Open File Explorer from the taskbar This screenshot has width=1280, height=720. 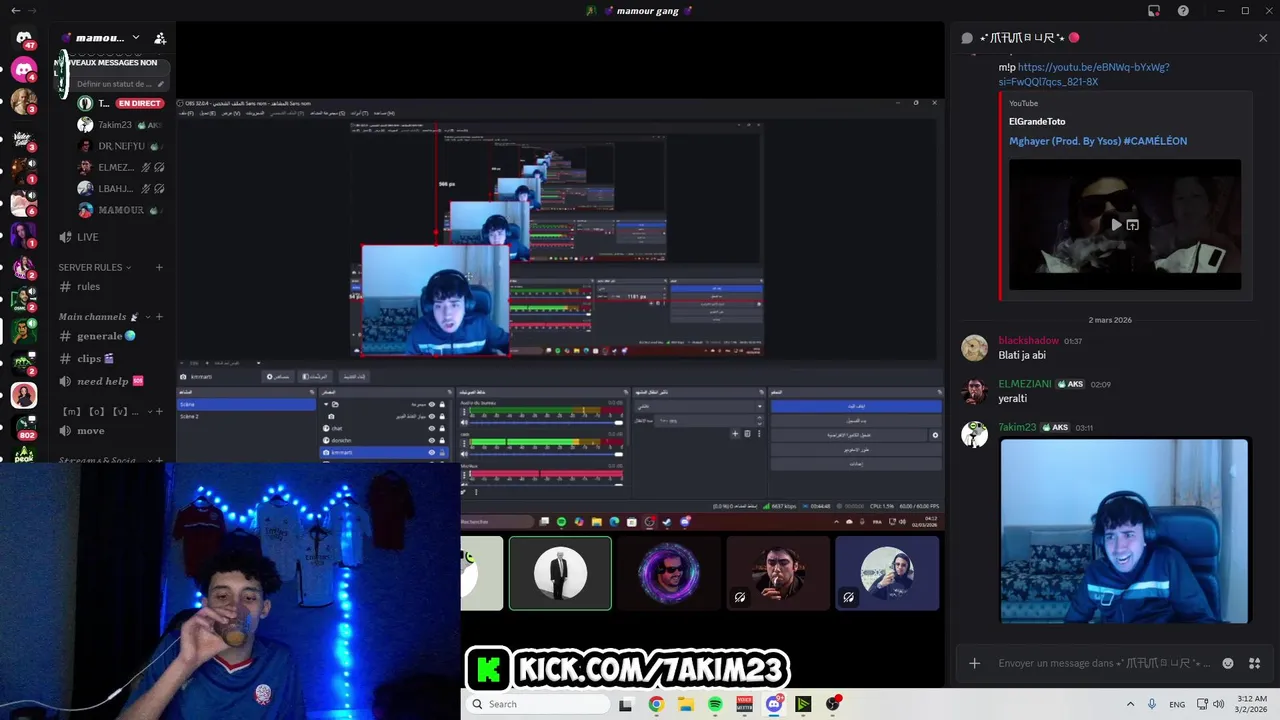686,704
